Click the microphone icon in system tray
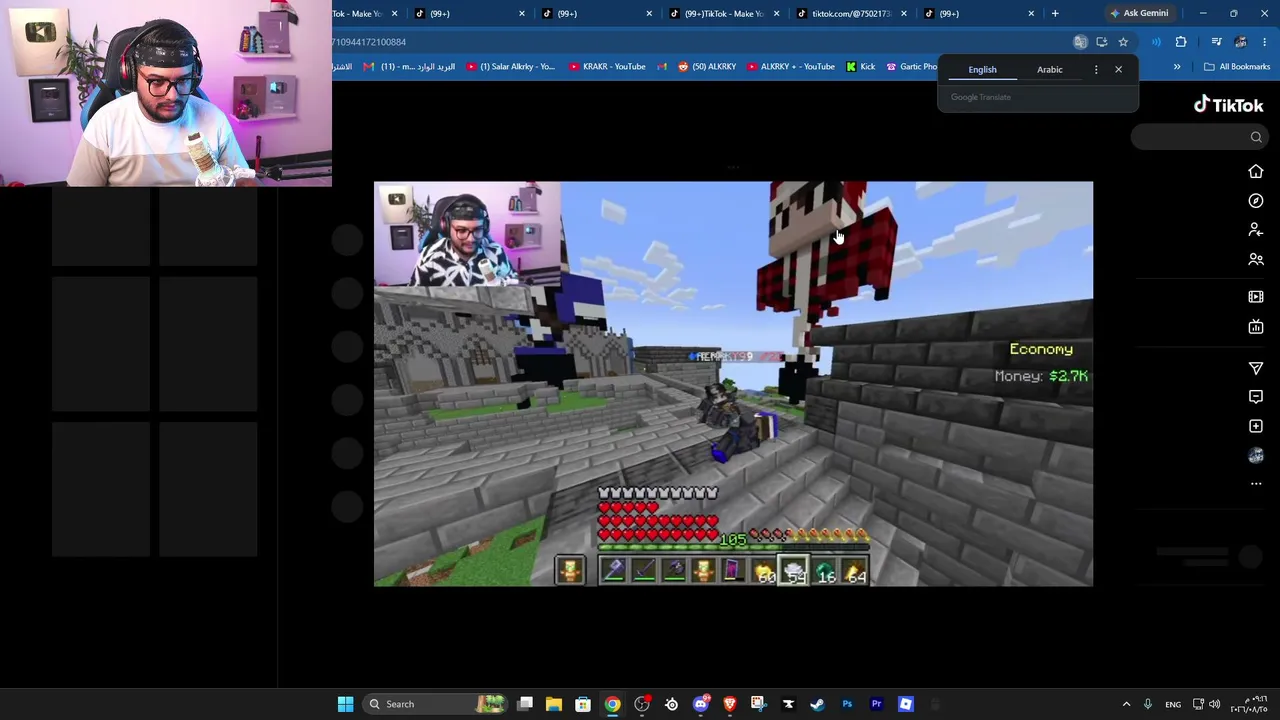 coord(1148,704)
